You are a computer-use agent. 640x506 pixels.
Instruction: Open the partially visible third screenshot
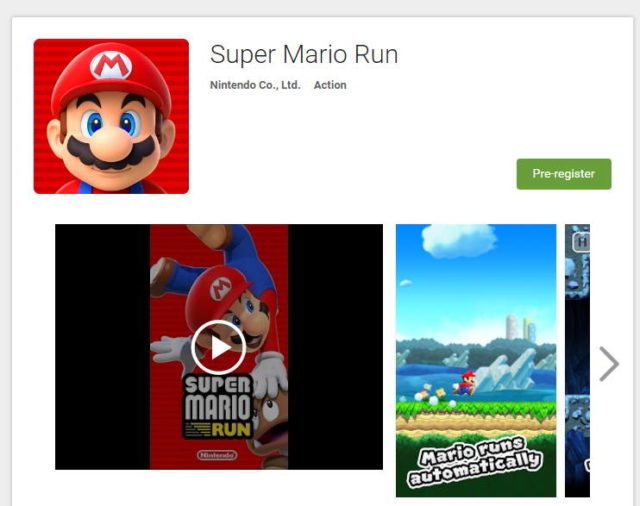[577, 361]
